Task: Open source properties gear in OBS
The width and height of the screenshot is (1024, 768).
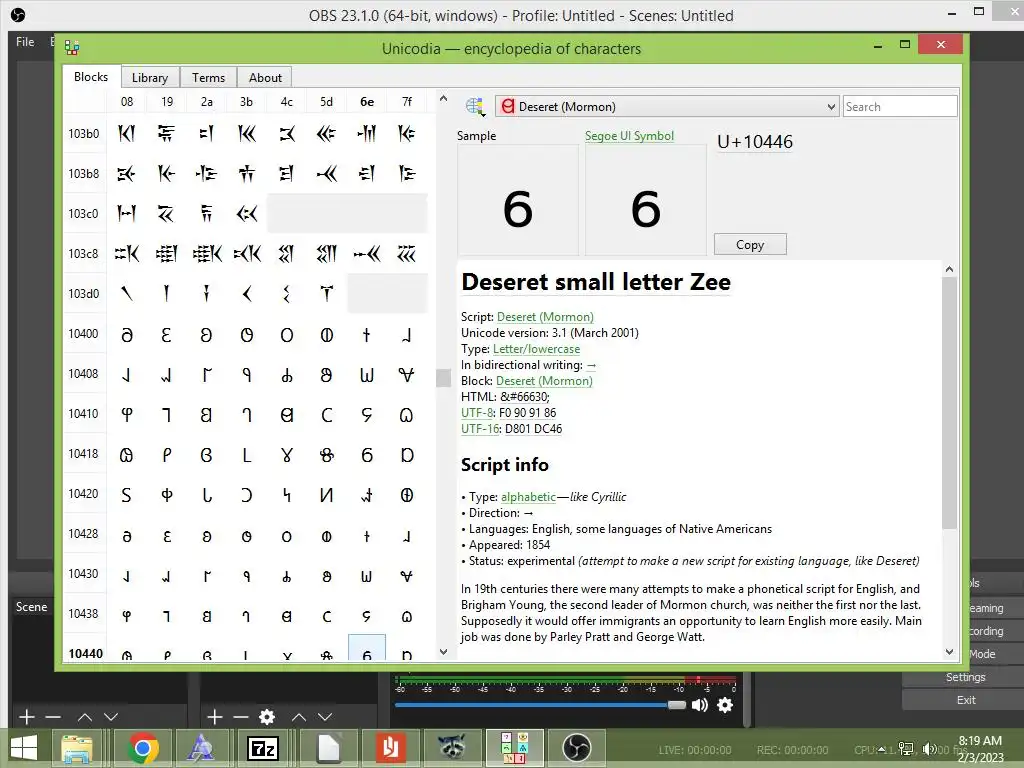Action: pos(266,717)
